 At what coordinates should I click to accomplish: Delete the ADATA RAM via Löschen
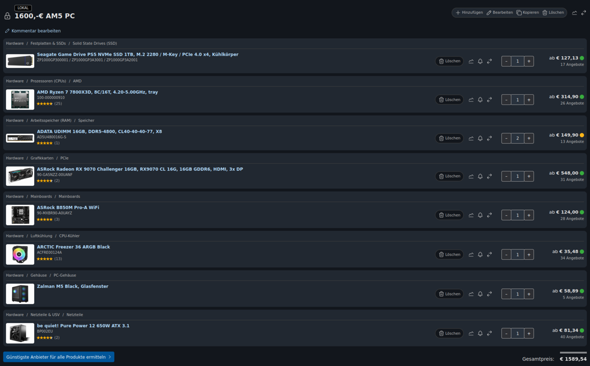pyautogui.click(x=449, y=138)
